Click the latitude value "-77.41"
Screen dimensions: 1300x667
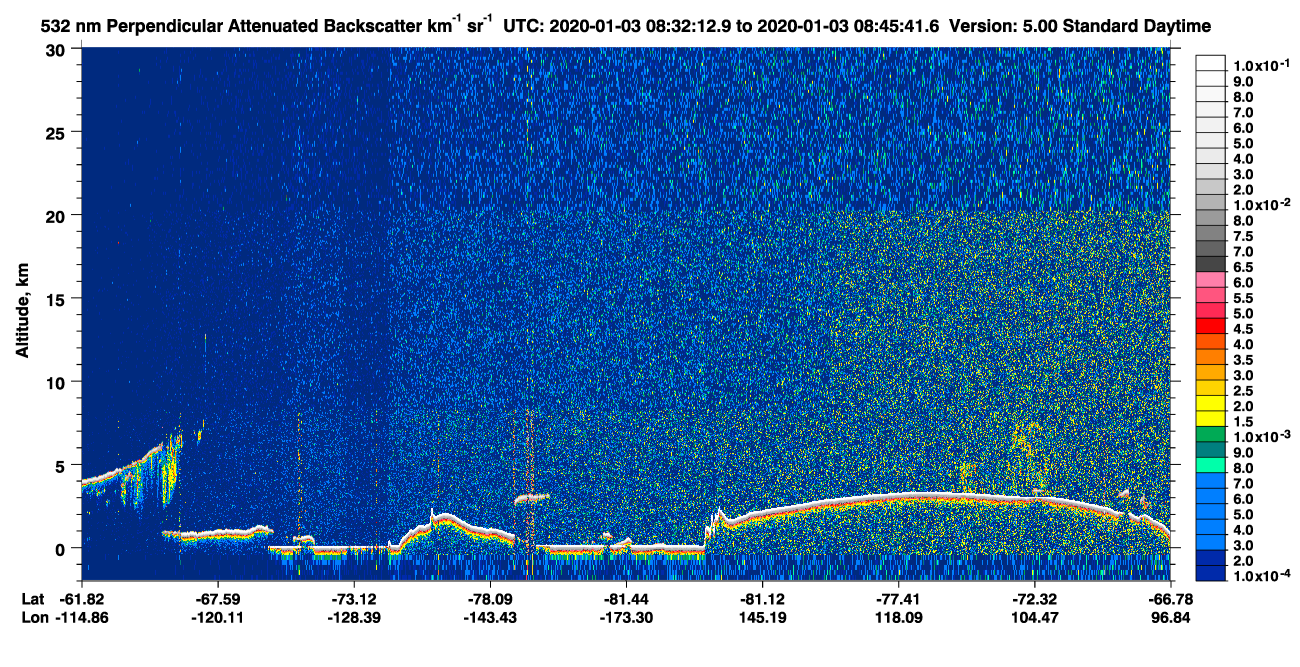click(x=898, y=598)
